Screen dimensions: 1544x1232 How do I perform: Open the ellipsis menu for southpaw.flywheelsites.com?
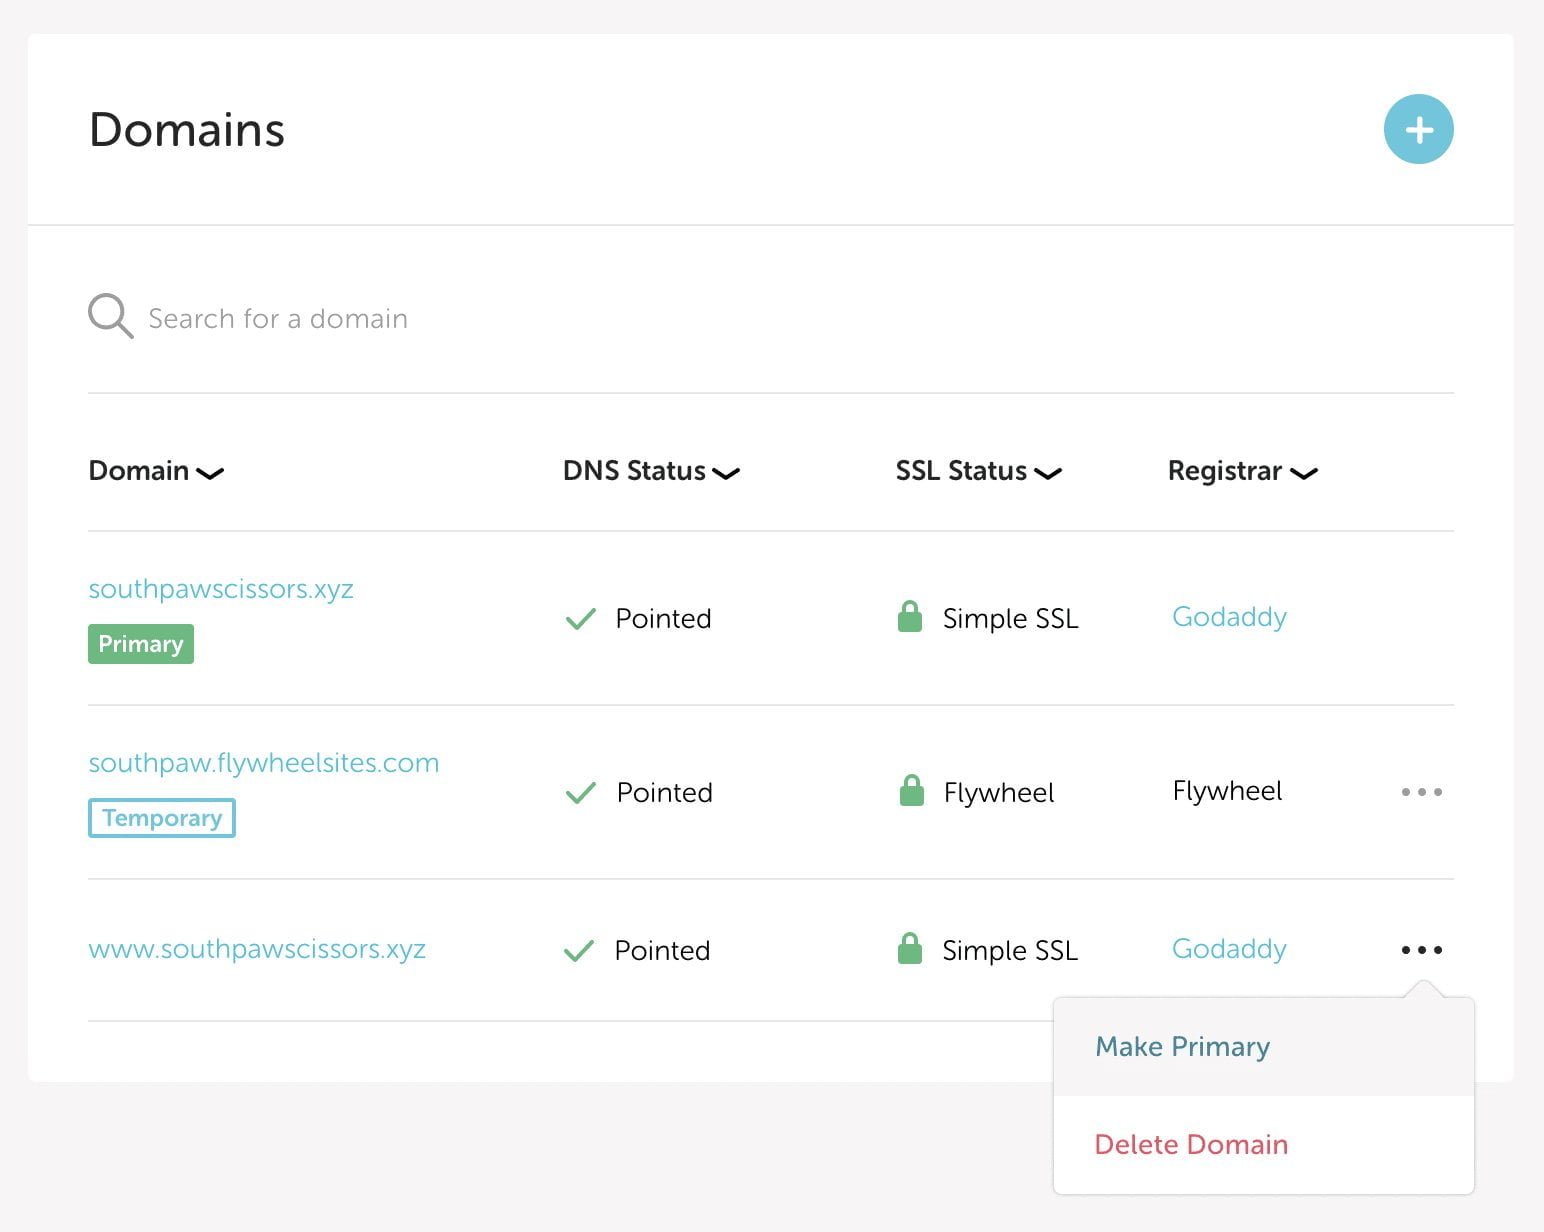click(x=1421, y=791)
